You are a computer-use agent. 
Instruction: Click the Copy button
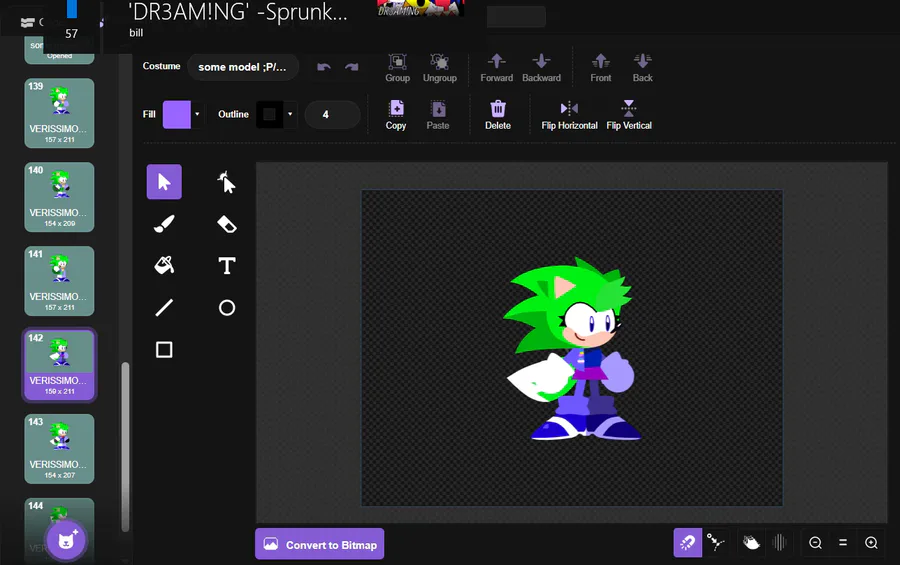[395, 115]
